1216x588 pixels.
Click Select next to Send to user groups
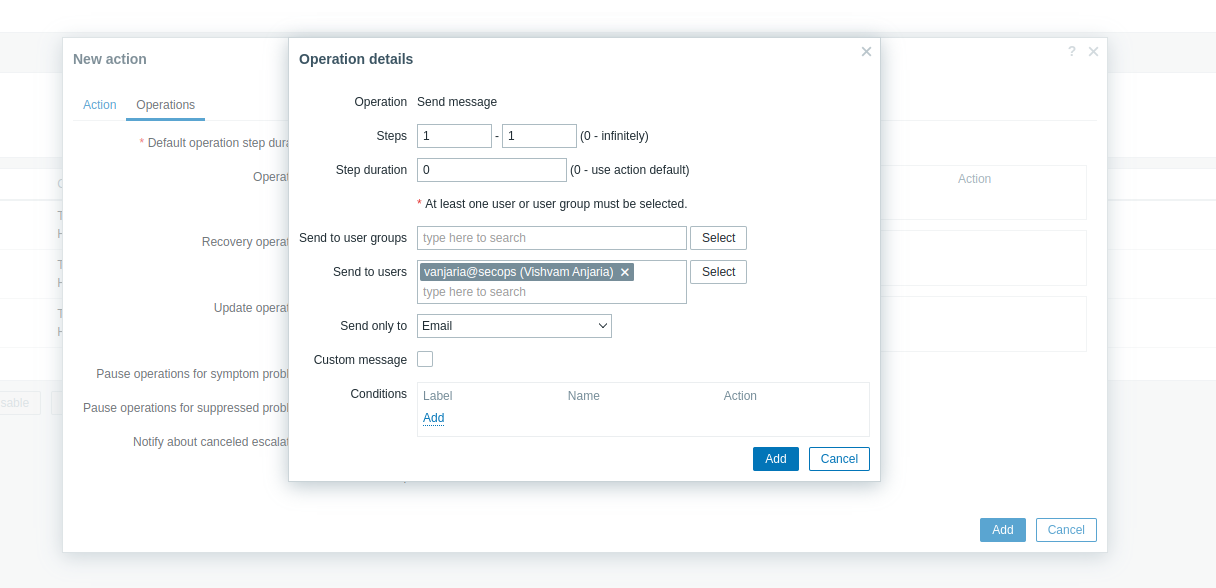[x=718, y=238]
